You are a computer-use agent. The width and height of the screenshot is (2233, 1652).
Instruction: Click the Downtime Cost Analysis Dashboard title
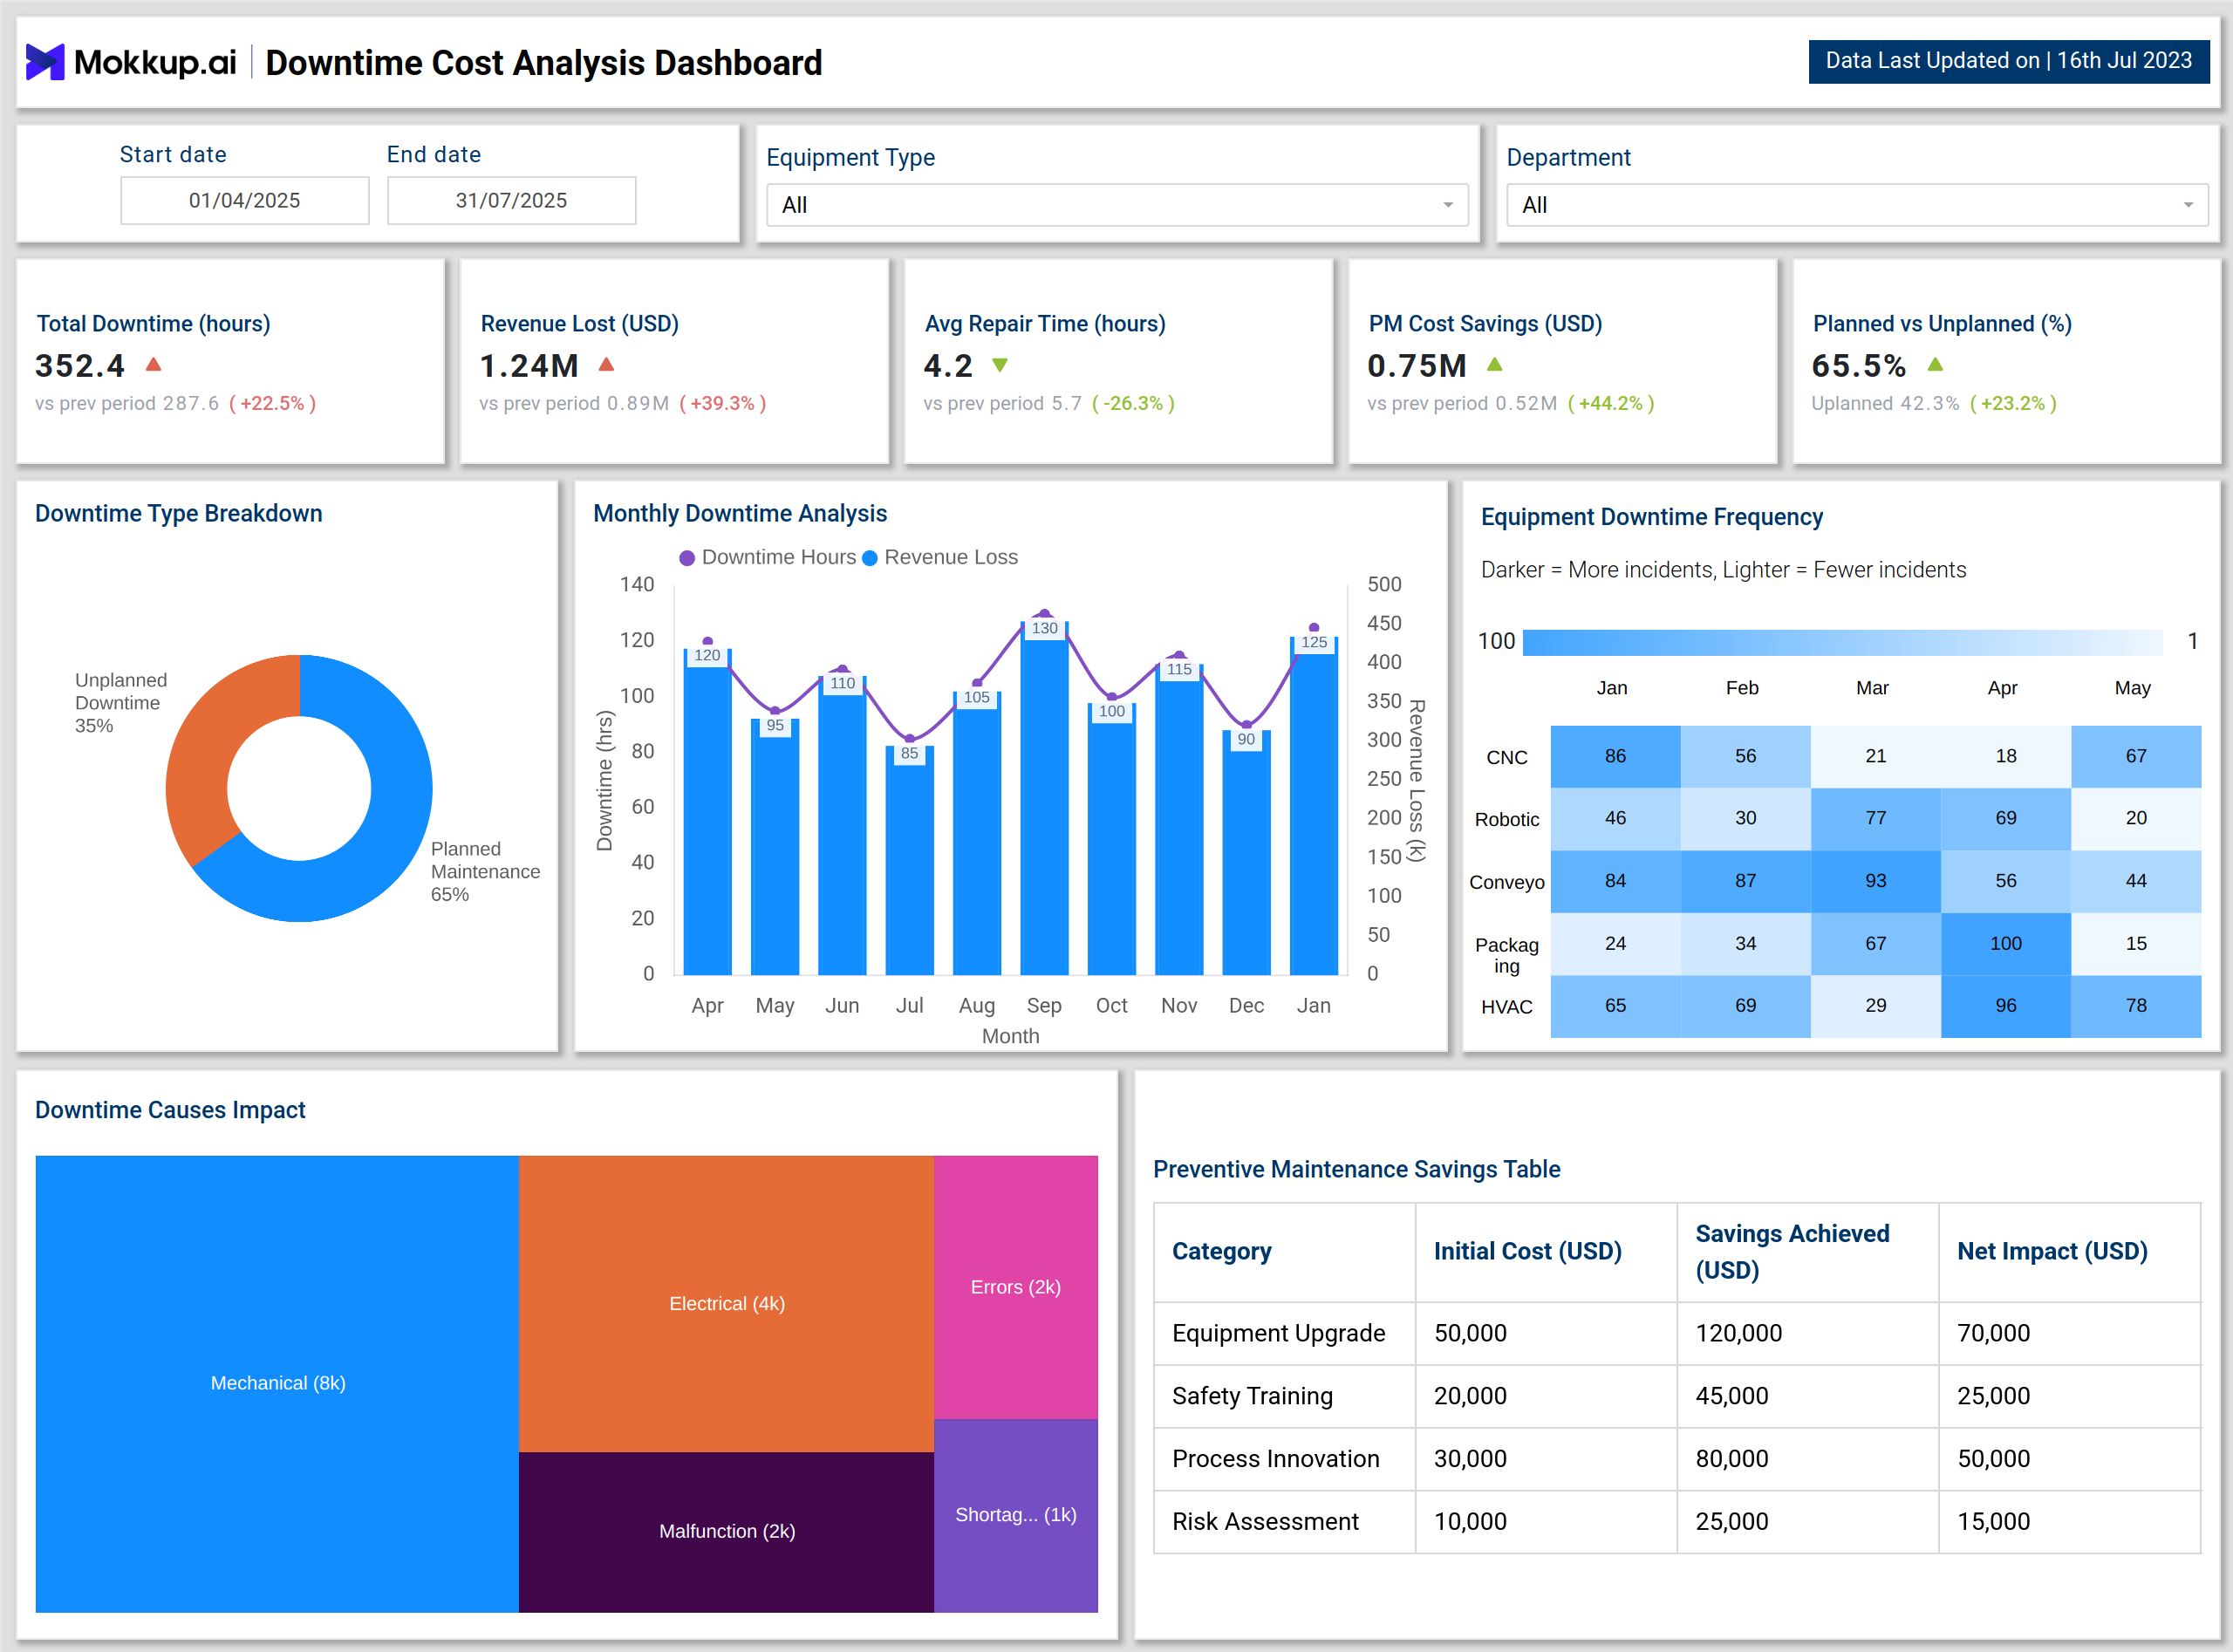pos(544,63)
